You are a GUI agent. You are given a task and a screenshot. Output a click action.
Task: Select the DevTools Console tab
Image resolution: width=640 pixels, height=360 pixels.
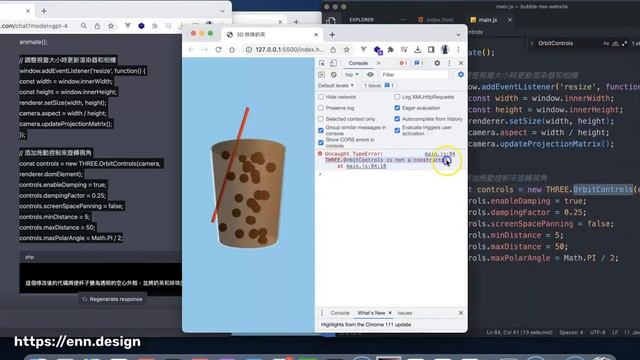[358, 63]
